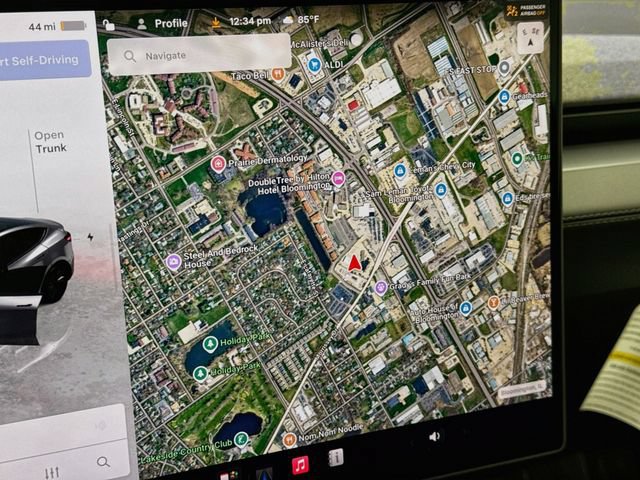Open the controls sliders icon
This screenshot has height=480, width=640.
pyautogui.click(x=52, y=472)
